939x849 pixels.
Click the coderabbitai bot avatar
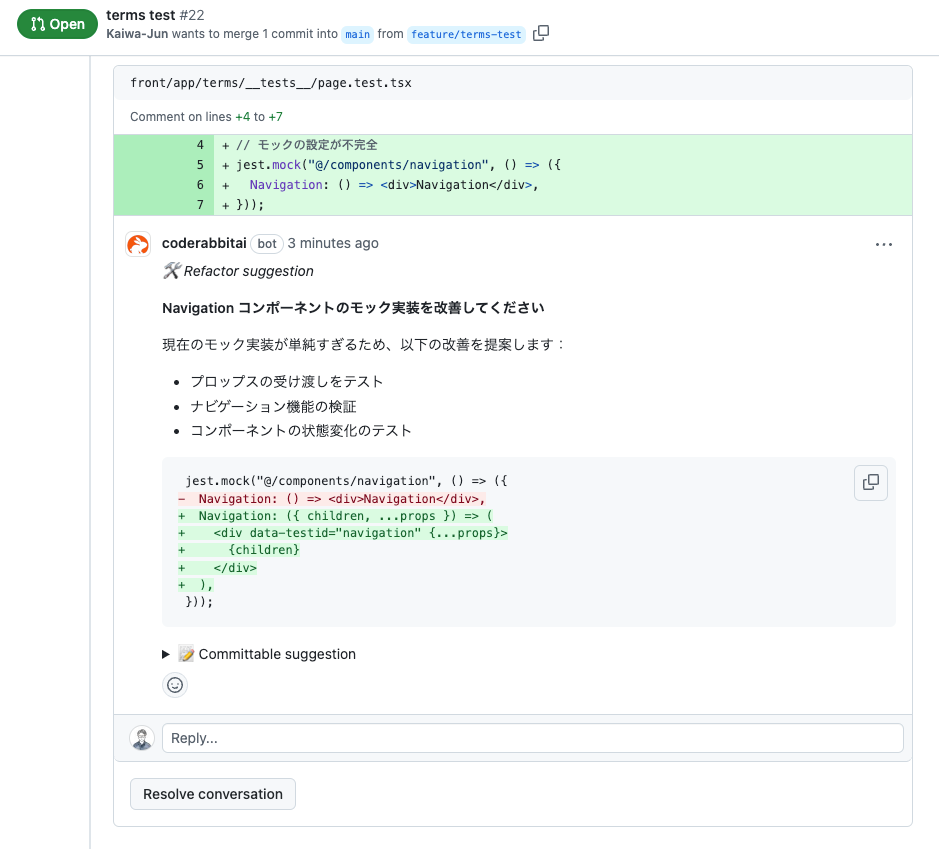click(137, 243)
